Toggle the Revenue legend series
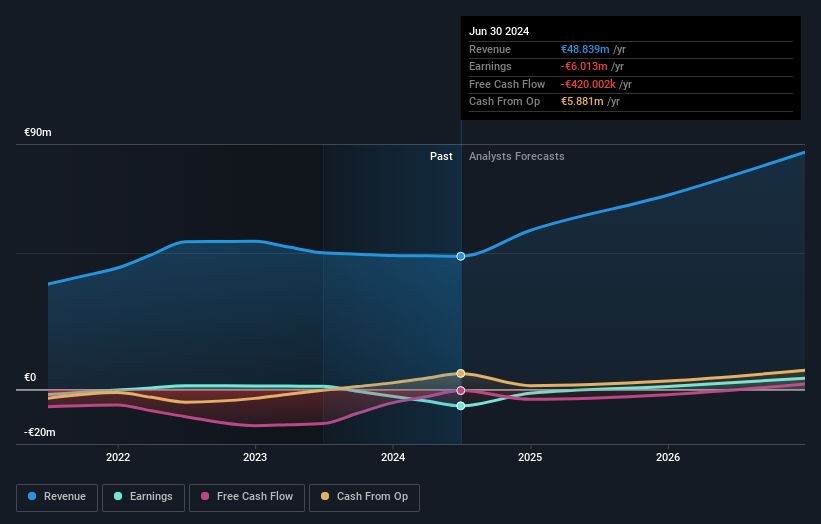Viewport: 821px width, 524px height. coord(57,497)
